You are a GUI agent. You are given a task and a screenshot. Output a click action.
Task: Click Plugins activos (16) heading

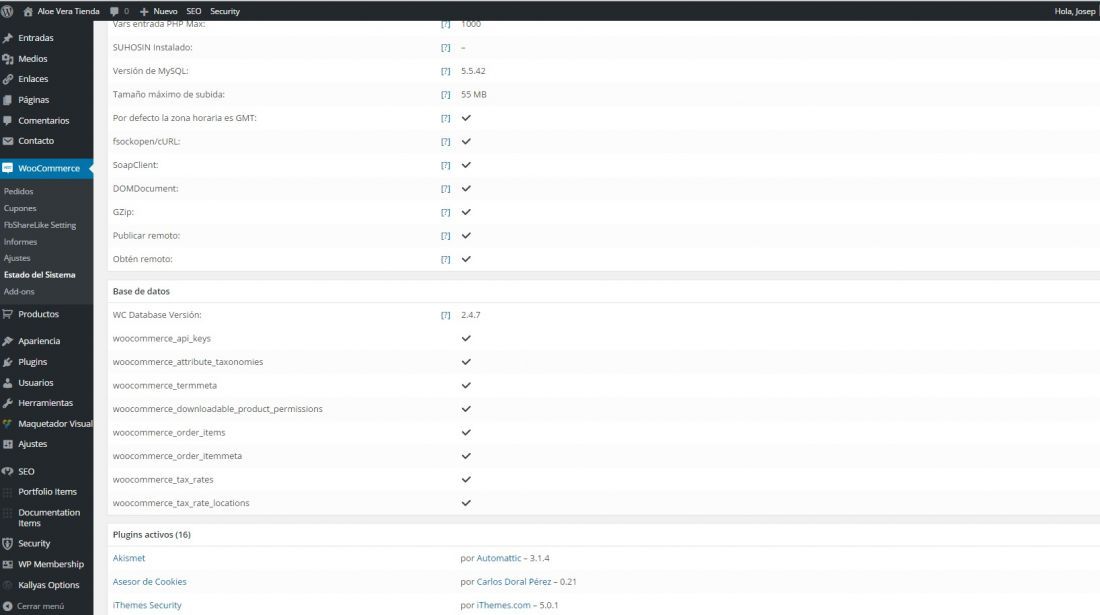tap(152, 534)
